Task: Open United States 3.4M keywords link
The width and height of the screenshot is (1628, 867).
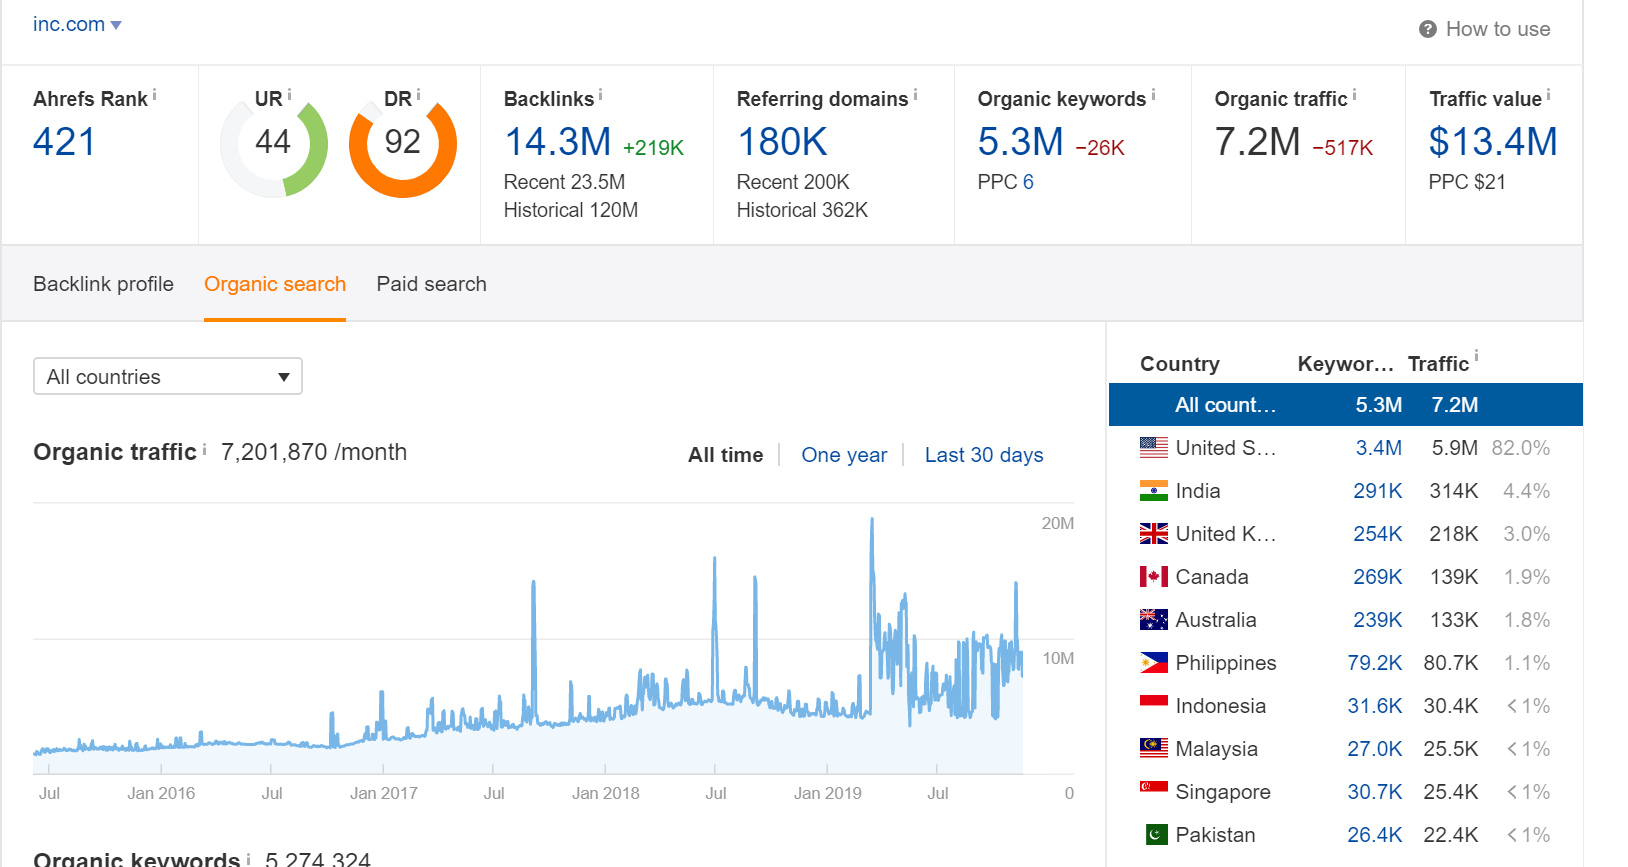Action: (x=1379, y=448)
